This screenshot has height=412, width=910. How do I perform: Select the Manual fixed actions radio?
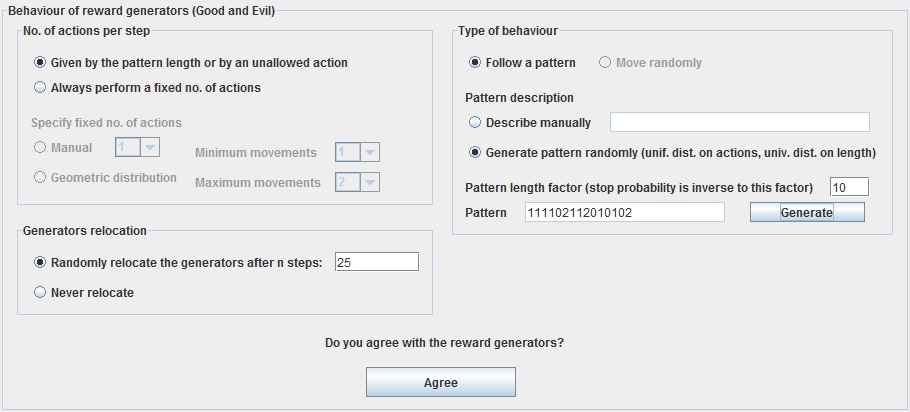41,148
